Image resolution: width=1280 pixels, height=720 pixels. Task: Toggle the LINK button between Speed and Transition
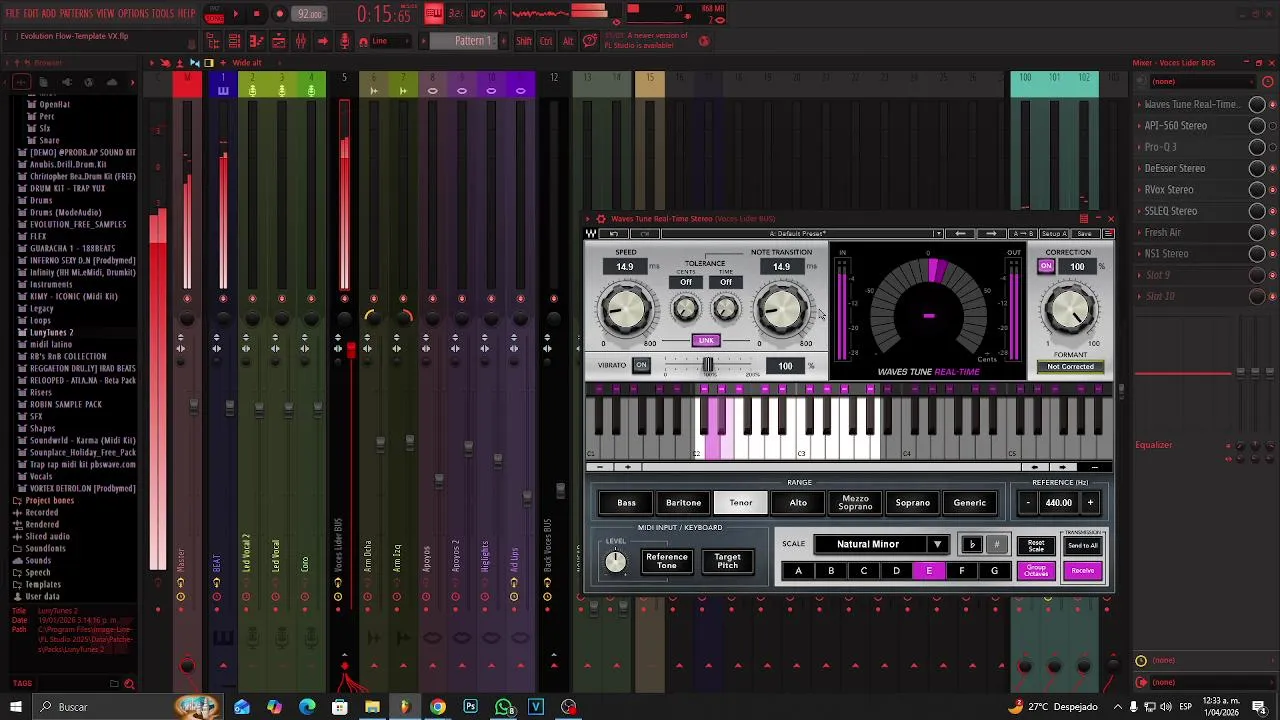click(706, 340)
